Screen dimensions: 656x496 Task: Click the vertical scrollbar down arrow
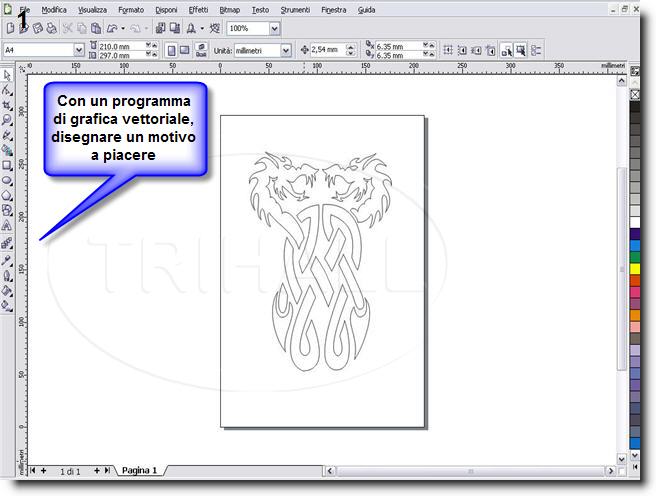(x=622, y=459)
